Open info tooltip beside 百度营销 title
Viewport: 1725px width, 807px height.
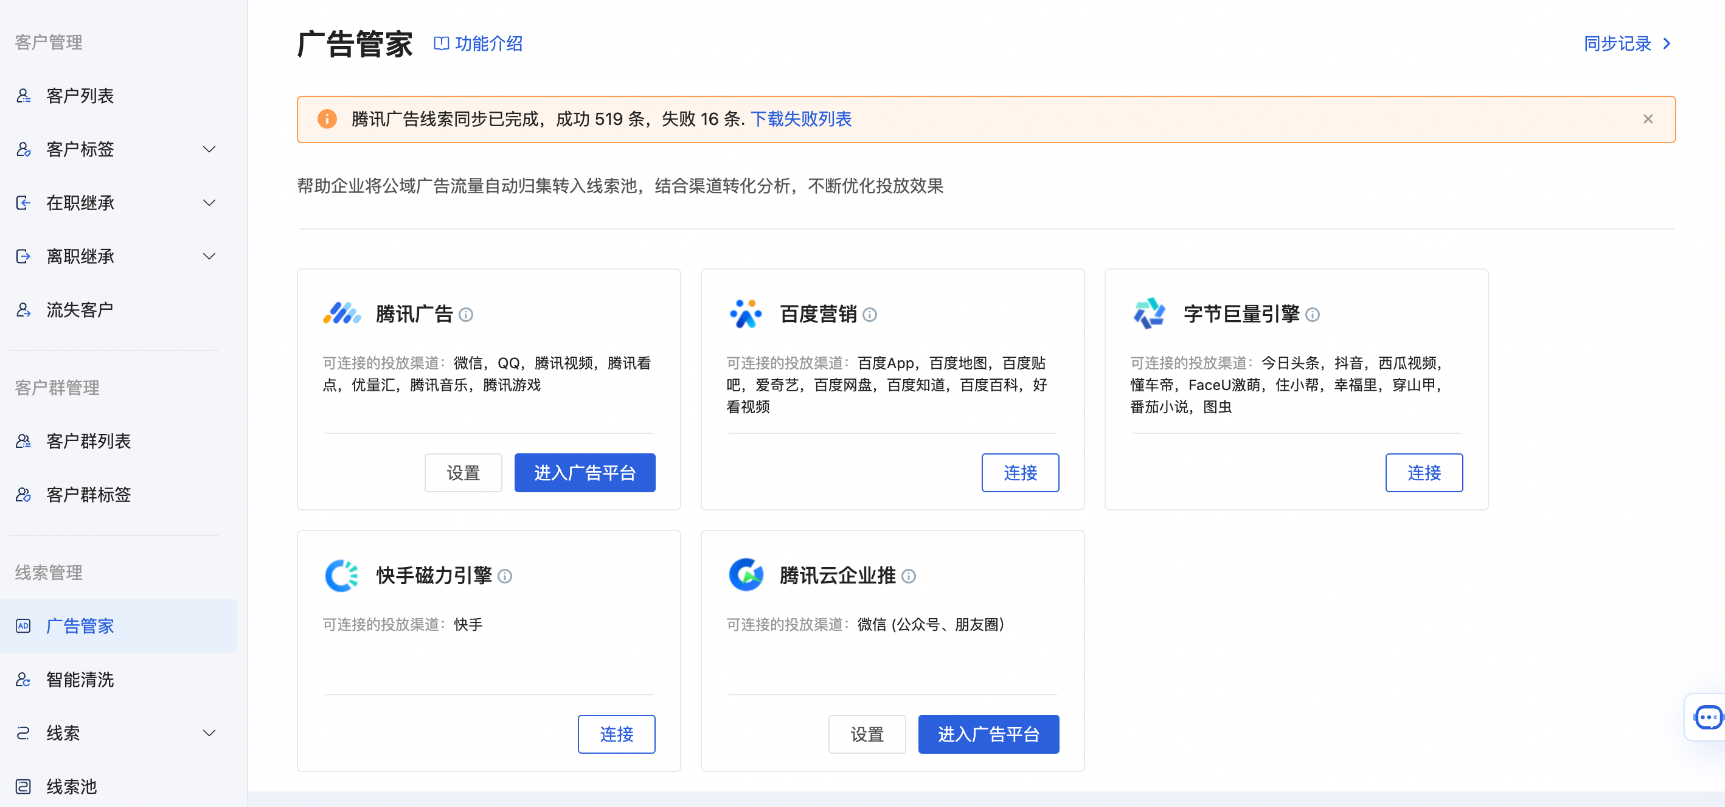870,315
